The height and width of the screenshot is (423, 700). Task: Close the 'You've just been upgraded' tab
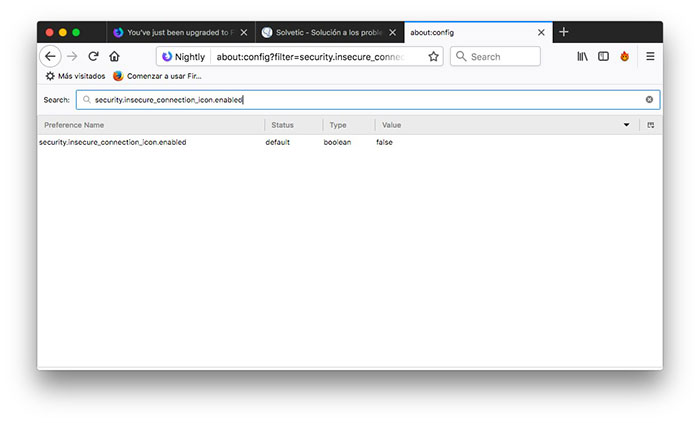[x=244, y=33]
